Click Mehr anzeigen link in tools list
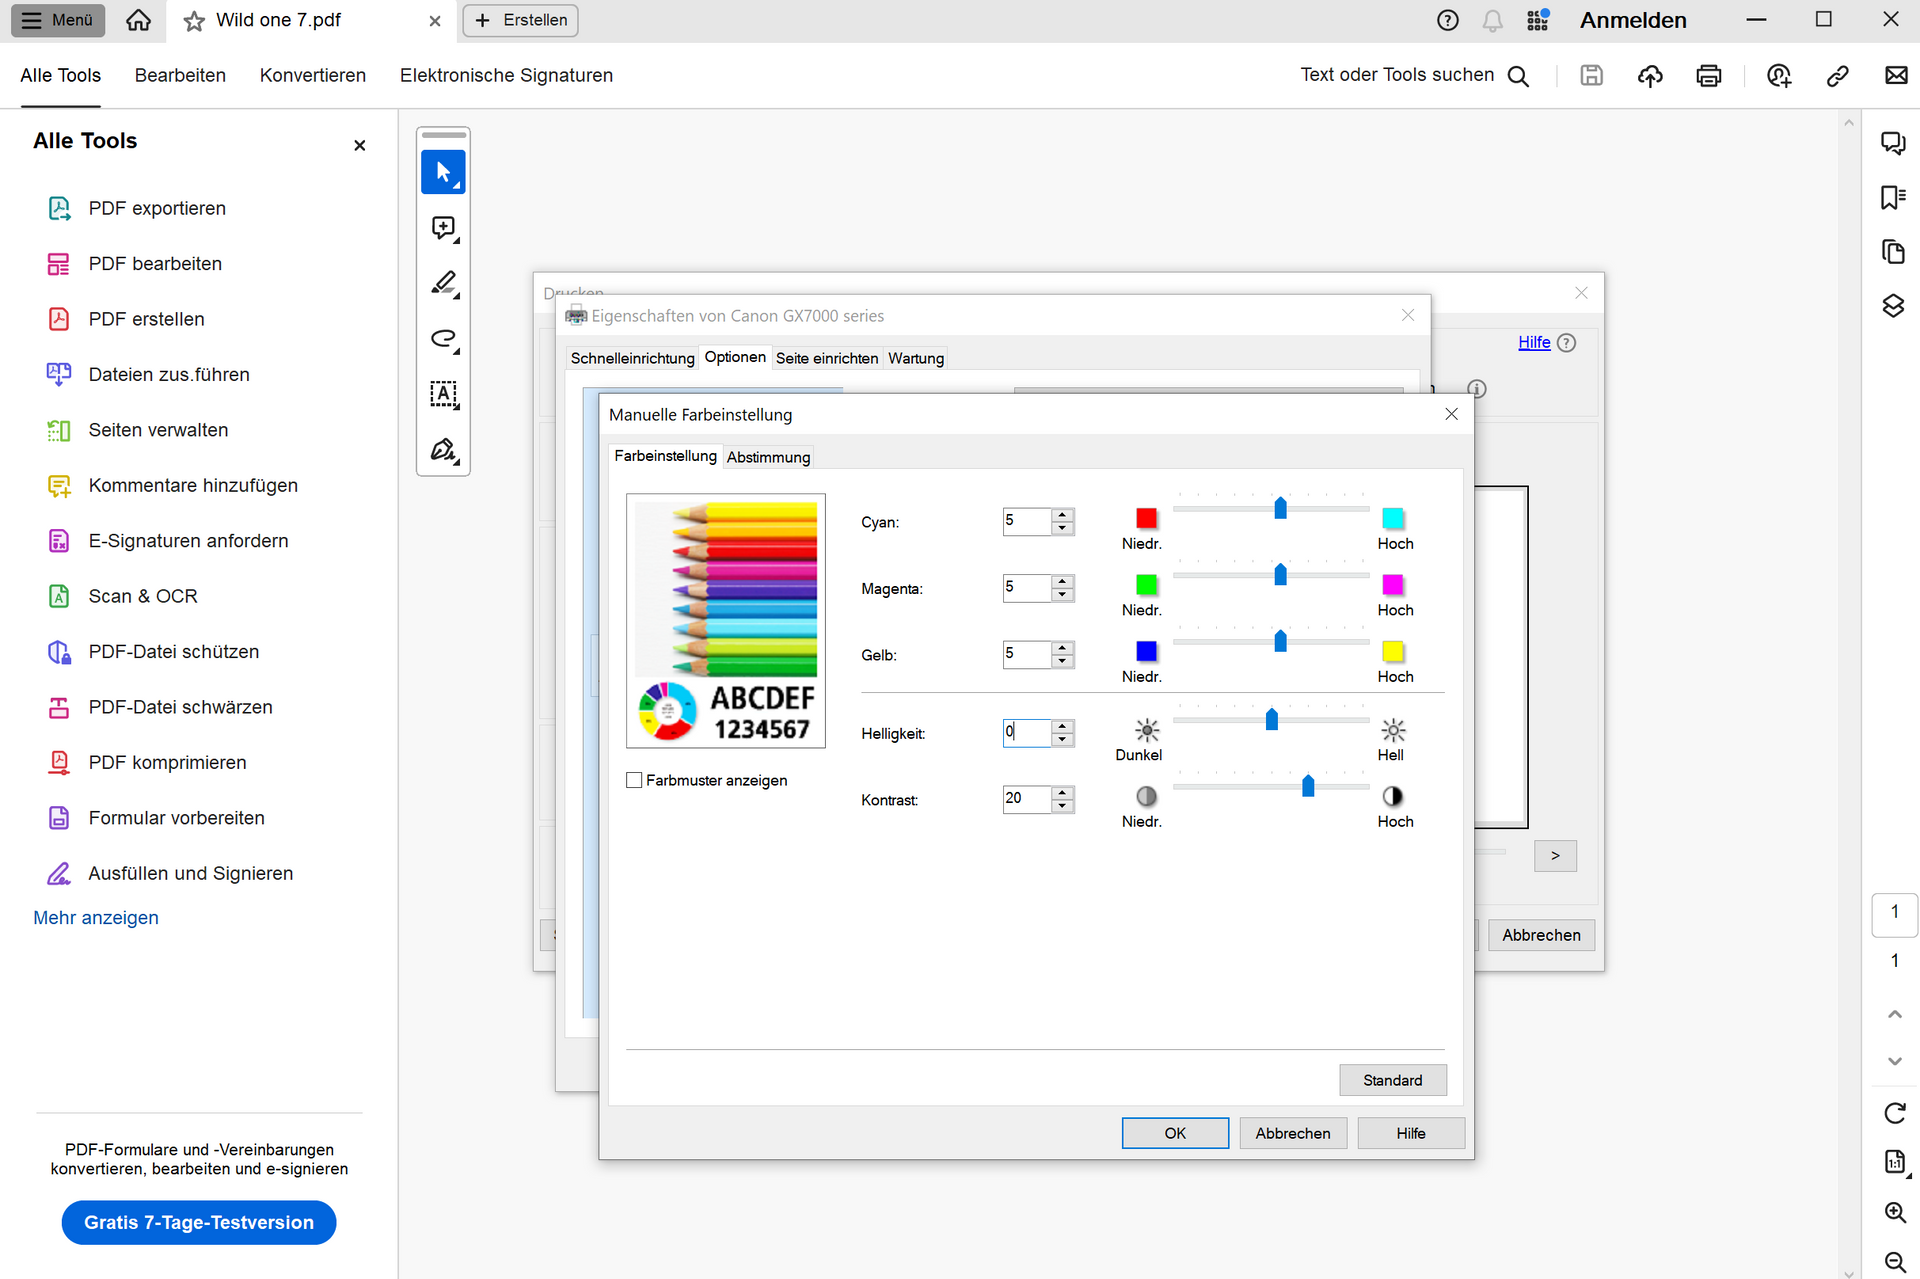The image size is (1920, 1279). click(96, 918)
